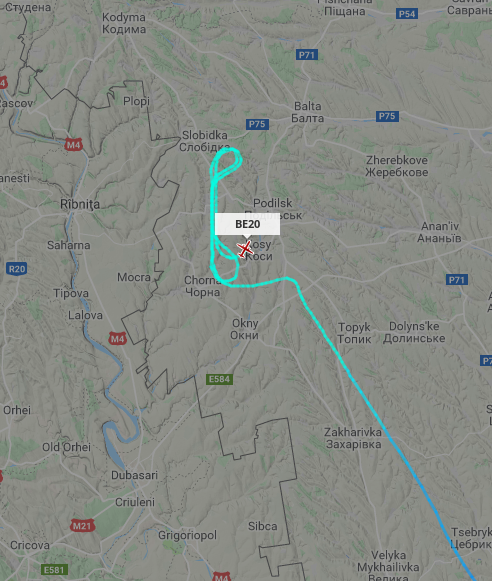The image size is (492, 581).
Task: Click the upper loop of the flight trail
Action: [227, 162]
